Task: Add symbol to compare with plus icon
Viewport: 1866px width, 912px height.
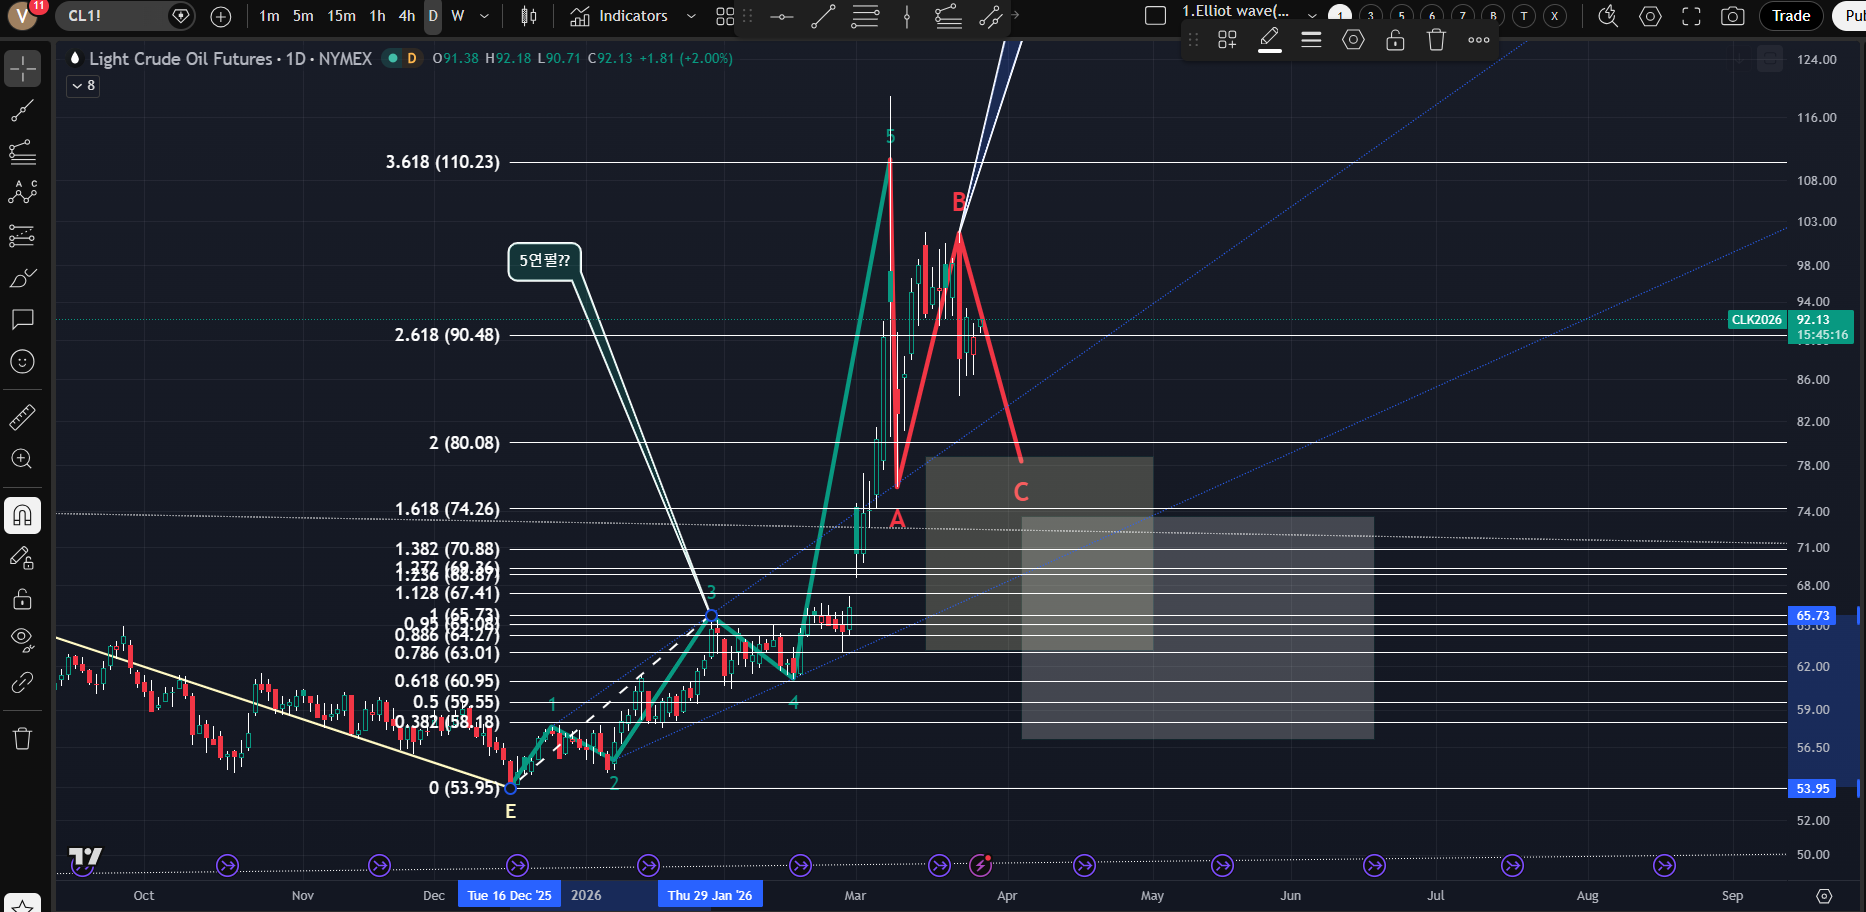Action: point(221,16)
